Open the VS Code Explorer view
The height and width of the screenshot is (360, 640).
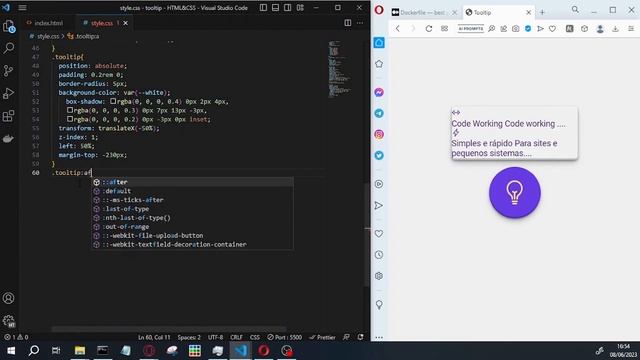click(x=9, y=27)
